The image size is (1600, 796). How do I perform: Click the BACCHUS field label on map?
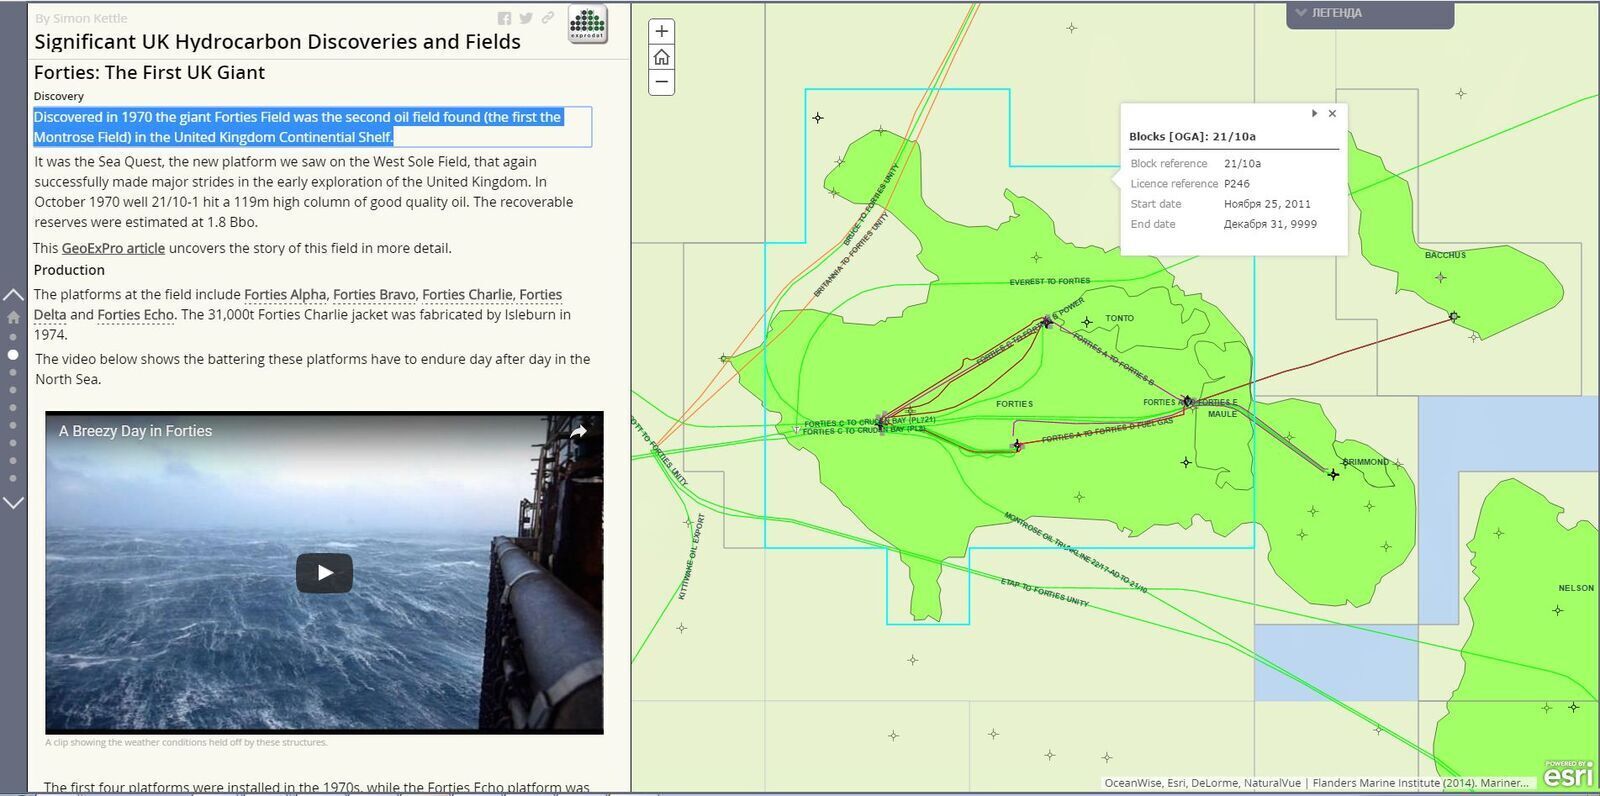click(x=1445, y=255)
